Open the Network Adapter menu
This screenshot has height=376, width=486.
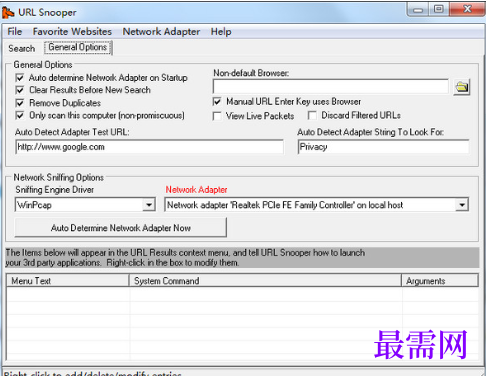tap(161, 32)
